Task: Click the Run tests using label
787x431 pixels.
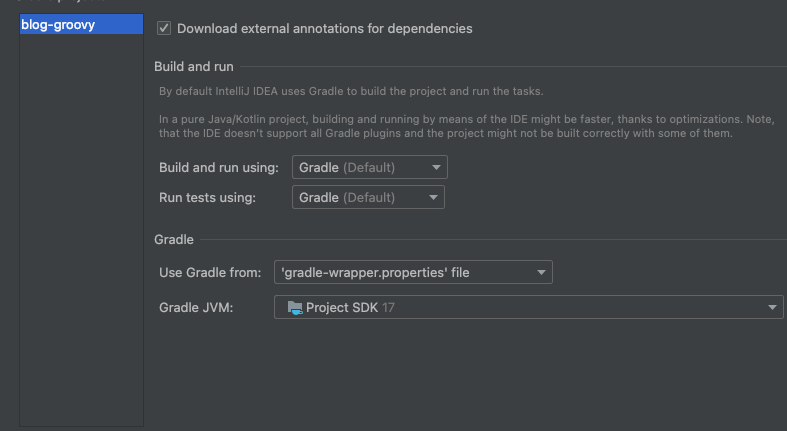Action: [x=207, y=198]
